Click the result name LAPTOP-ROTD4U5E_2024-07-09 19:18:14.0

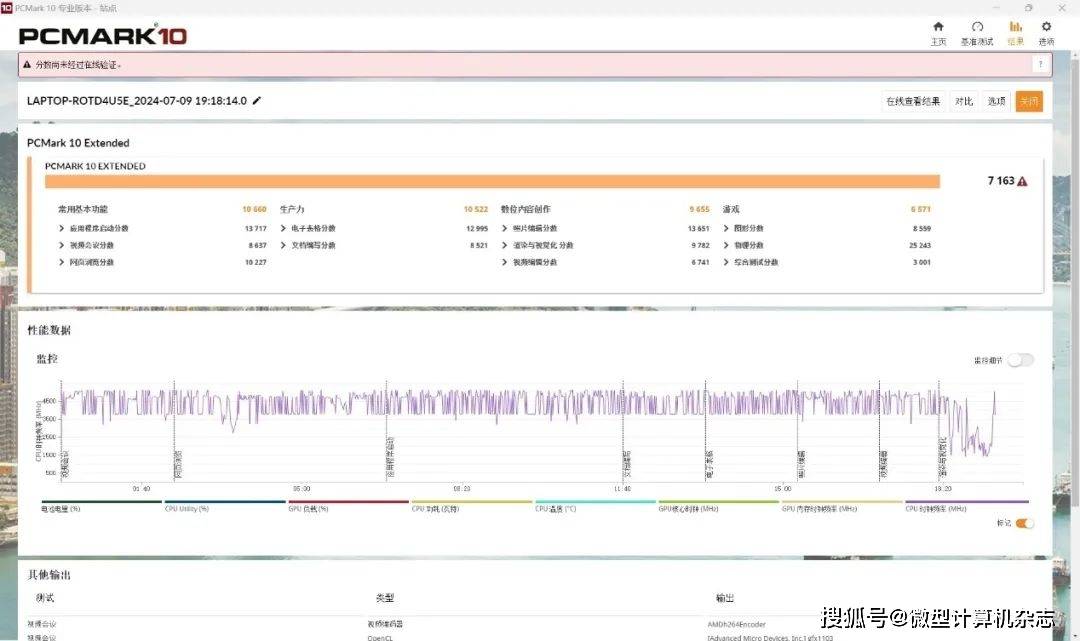click(136, 101)
